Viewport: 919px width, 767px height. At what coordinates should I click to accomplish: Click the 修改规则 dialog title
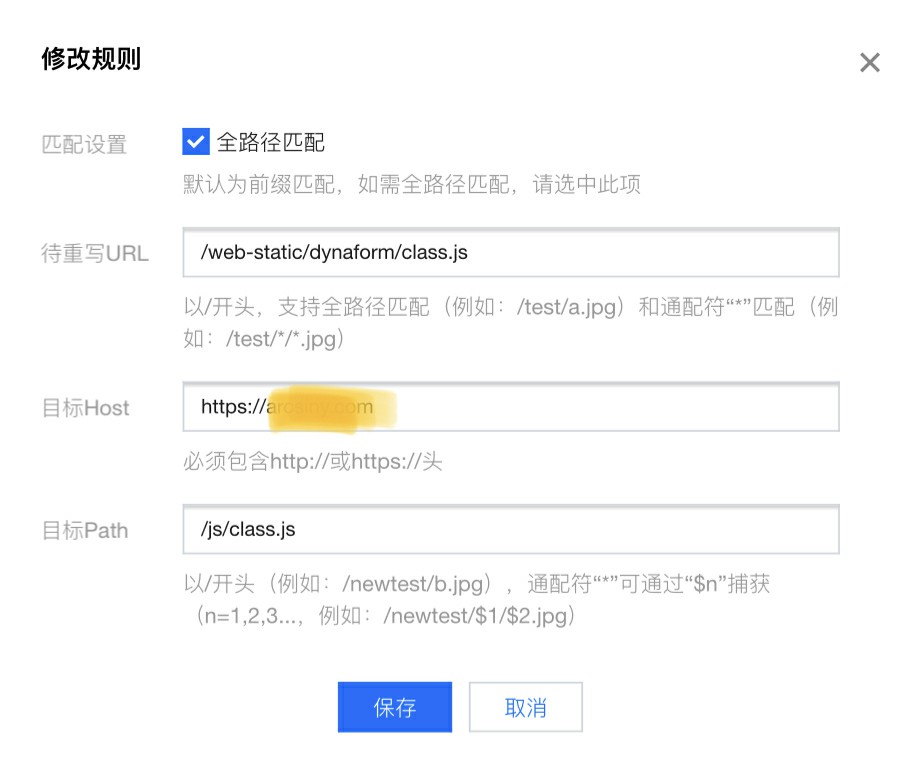91,60
